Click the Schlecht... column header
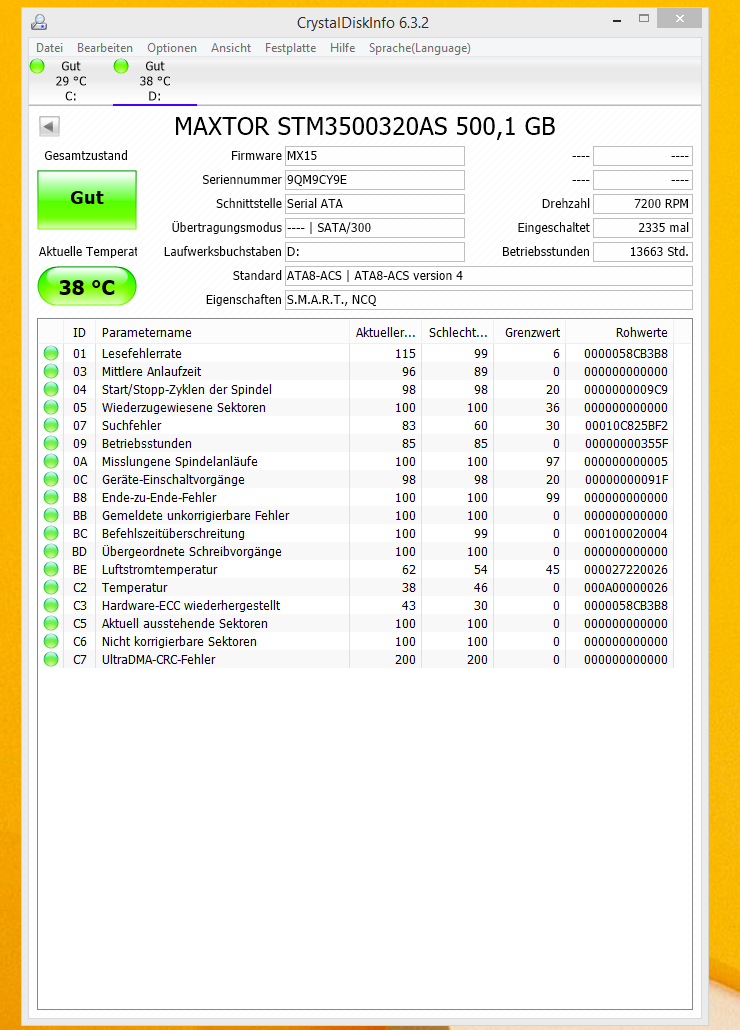This screenshot has height=1030, width=740. pyautogui.click(x=458, y=332)
